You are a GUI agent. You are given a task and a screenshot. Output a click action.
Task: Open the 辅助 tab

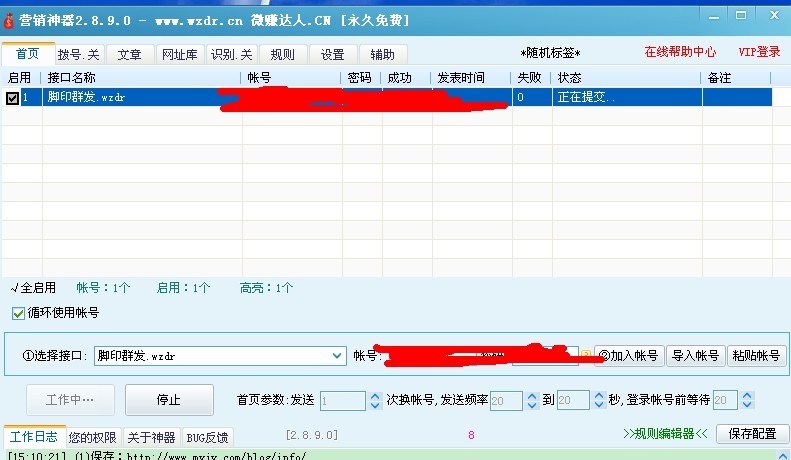click(x=382, y=54)
